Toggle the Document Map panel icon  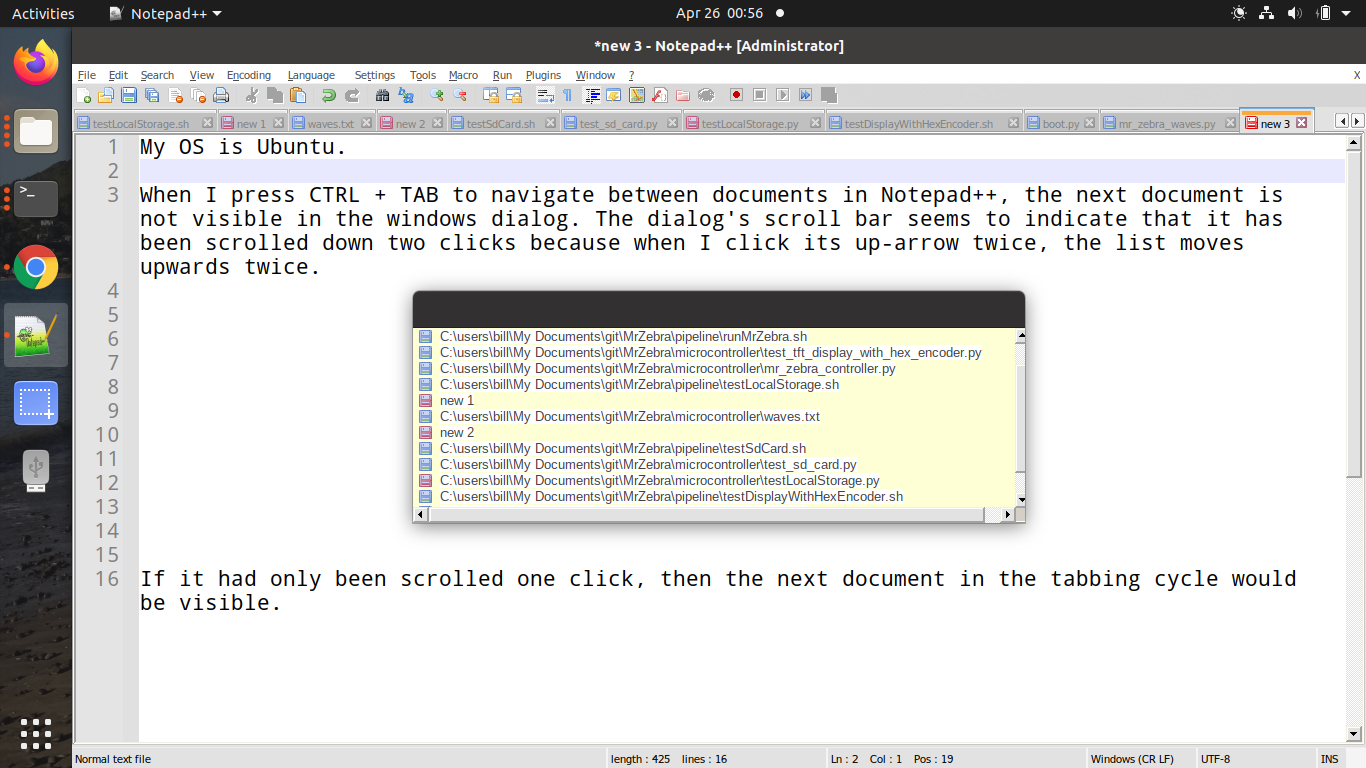point(636,95)
